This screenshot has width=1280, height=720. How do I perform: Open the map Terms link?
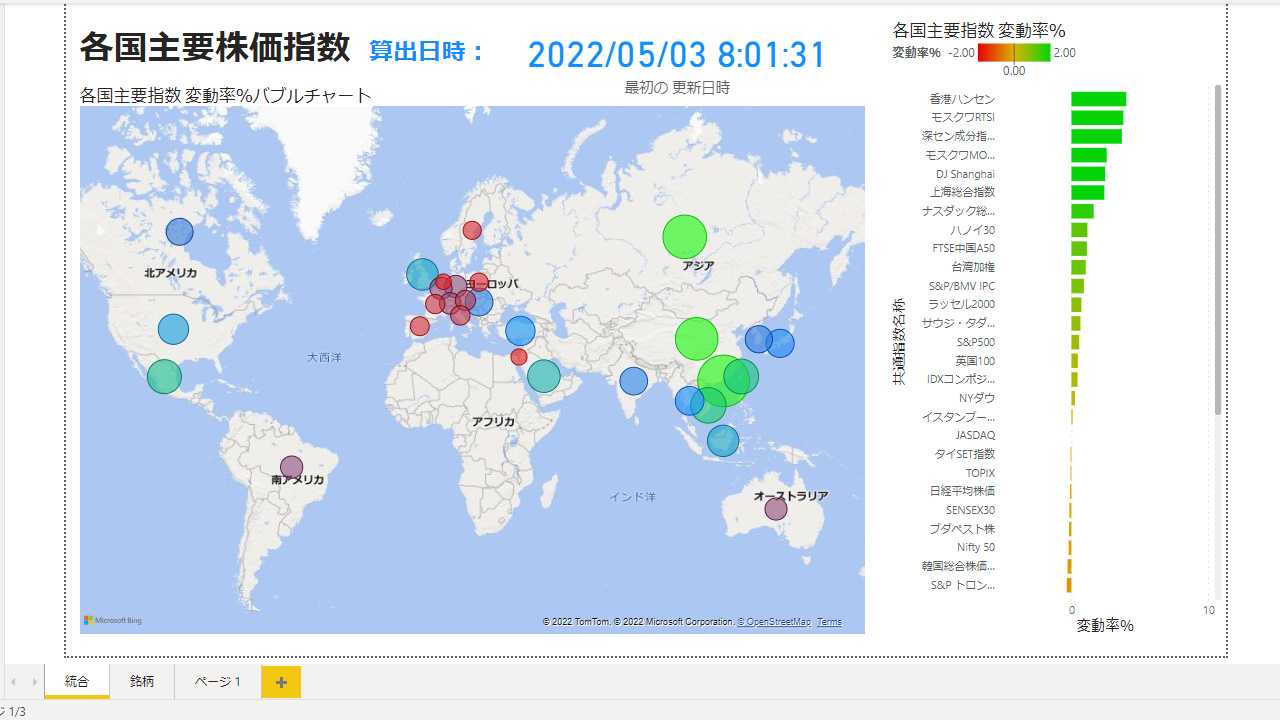pos(829,622)
